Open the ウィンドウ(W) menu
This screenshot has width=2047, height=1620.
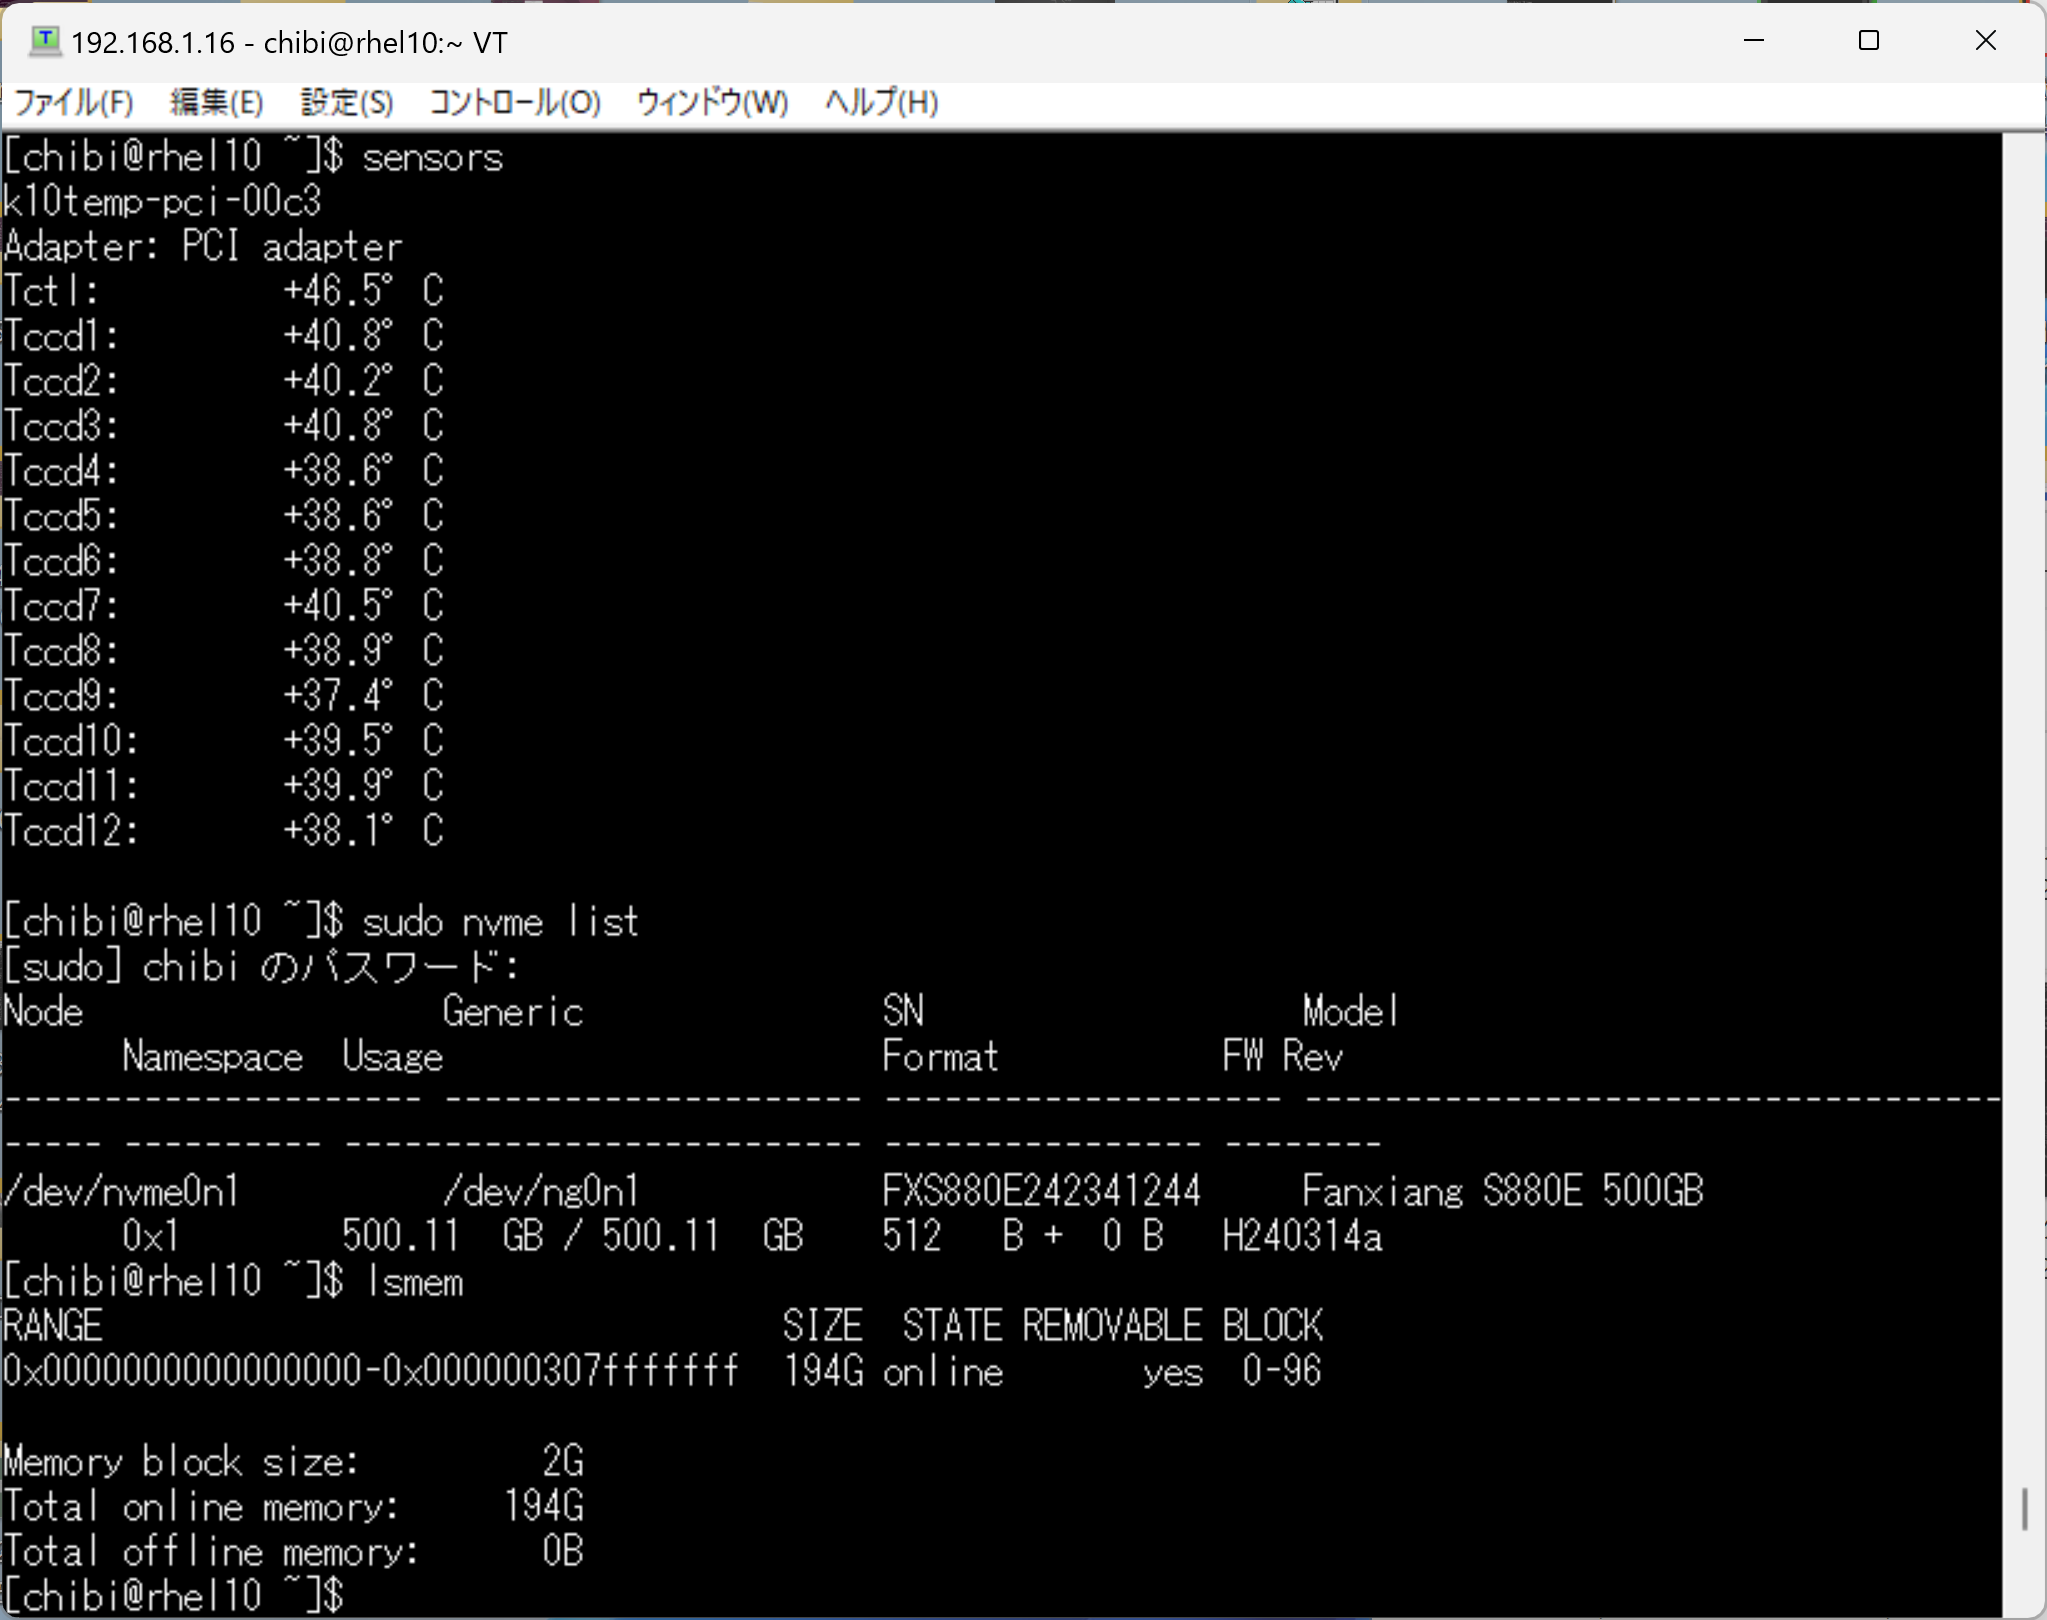[712, 102]
